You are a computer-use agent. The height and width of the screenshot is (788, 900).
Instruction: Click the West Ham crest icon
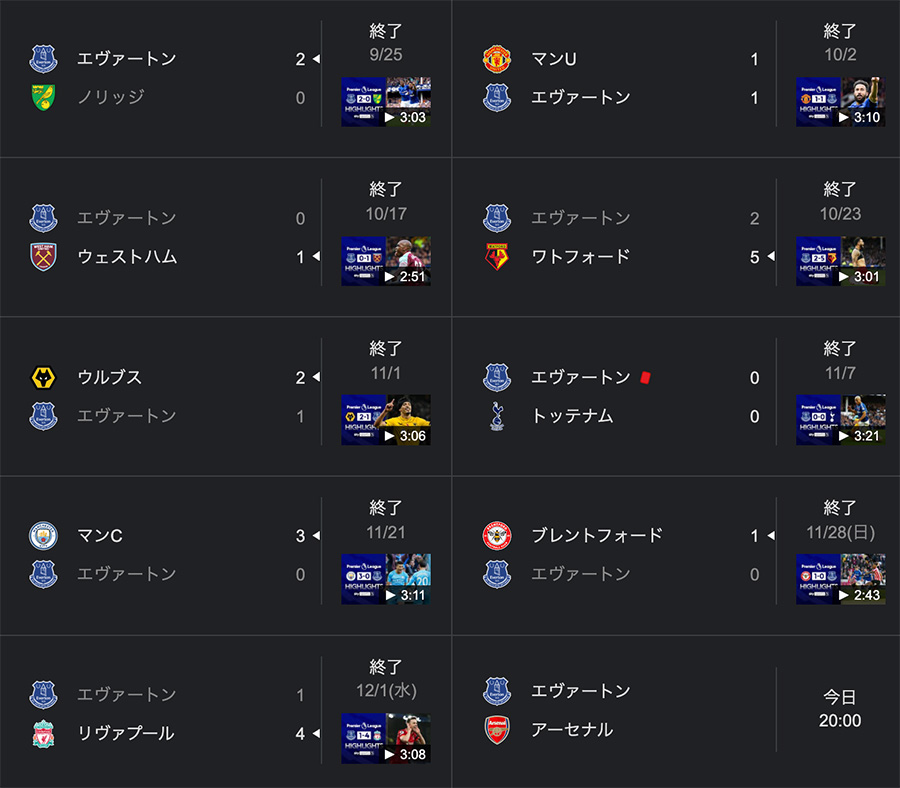(43, 257)
